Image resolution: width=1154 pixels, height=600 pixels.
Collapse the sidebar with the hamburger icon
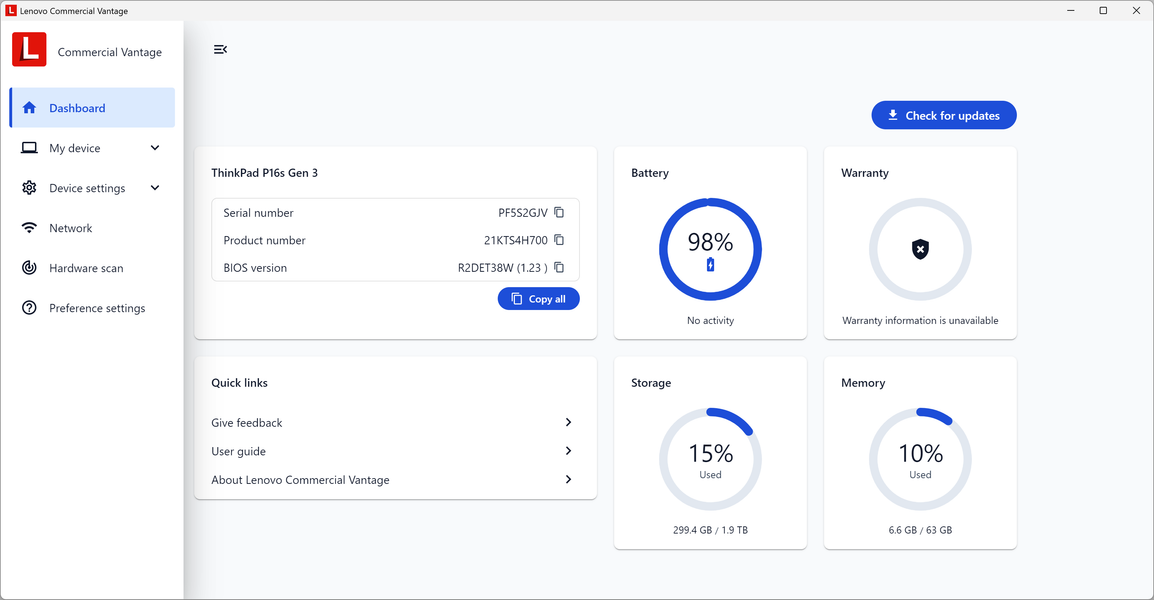[220, 49]
